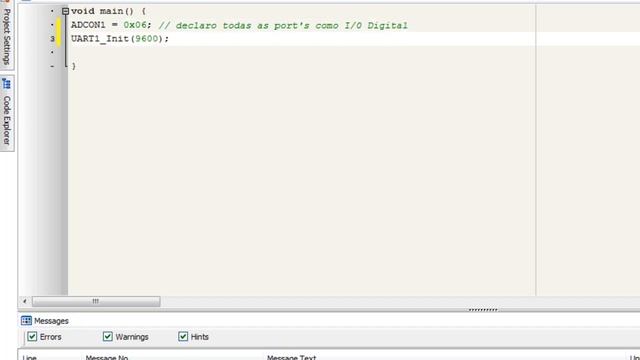This screenshot has height=360, width=640.
Task: Click the Message Text column header
Action: coord(291,358)
